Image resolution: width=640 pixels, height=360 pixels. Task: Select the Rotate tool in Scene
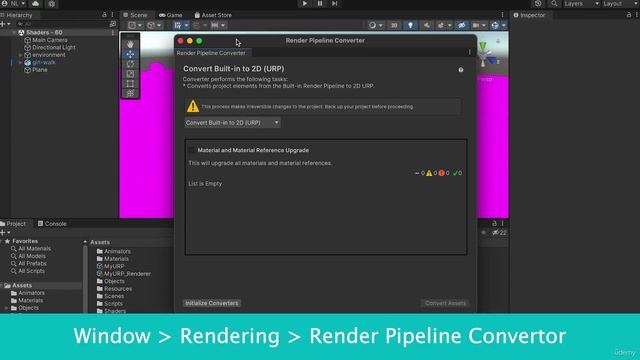coord(130,64)
